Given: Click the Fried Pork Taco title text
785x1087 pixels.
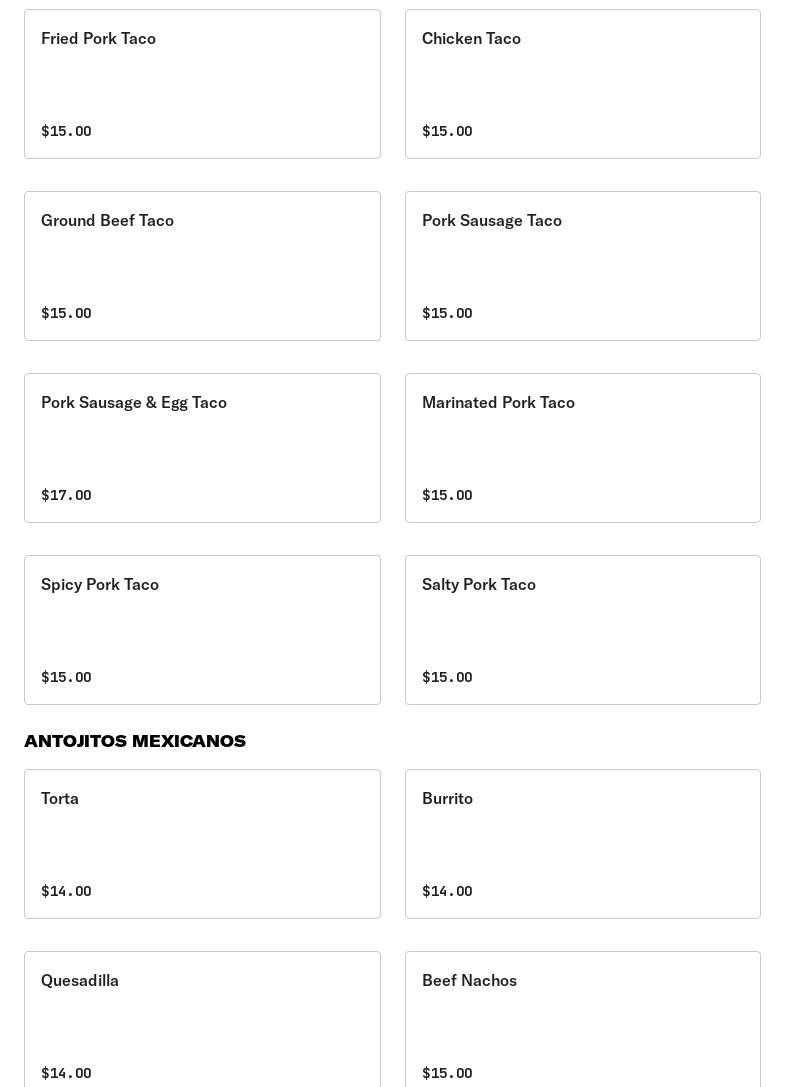Looking at the screenshot, I should point(98,39).
